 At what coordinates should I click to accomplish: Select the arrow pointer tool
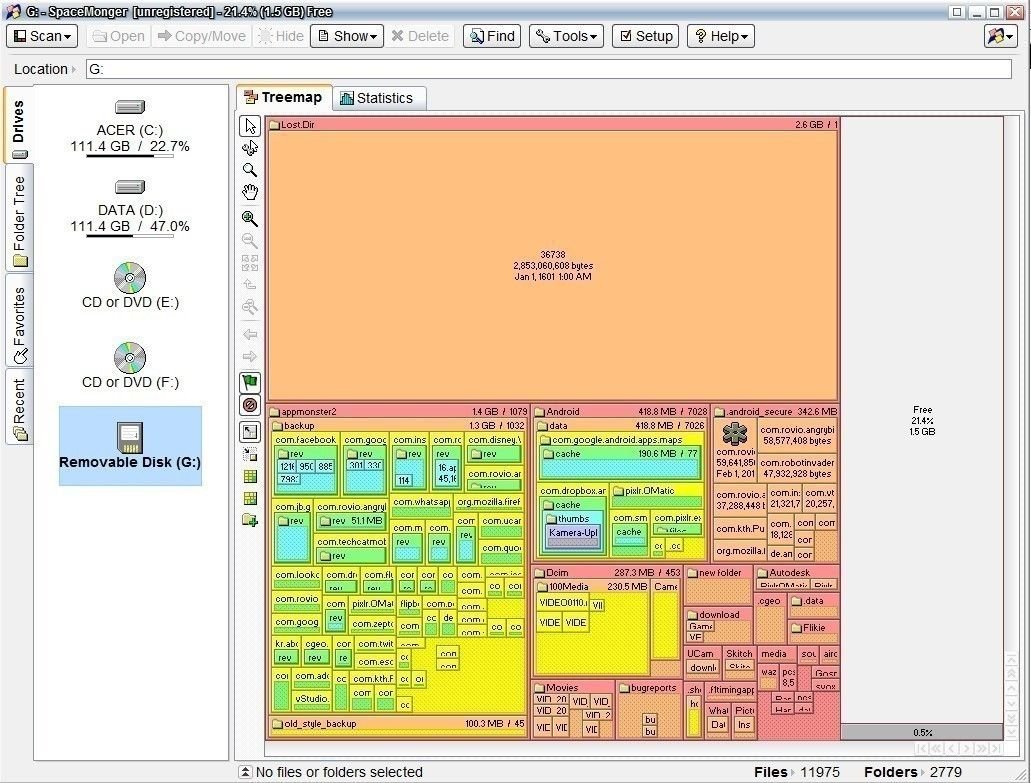[x=250, y=126]
